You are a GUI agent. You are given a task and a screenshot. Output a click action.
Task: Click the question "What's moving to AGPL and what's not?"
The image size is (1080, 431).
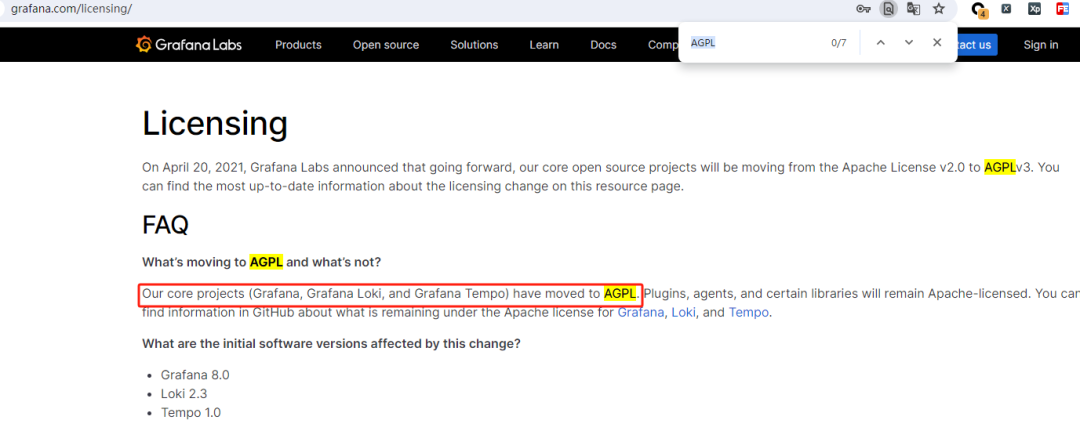click(x=261, y=262)
